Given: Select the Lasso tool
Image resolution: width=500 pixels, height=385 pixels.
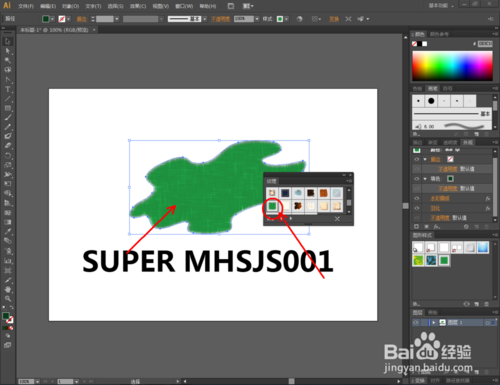Looking at the screenshot, I should pyautogui.click(x=8, y=70).
